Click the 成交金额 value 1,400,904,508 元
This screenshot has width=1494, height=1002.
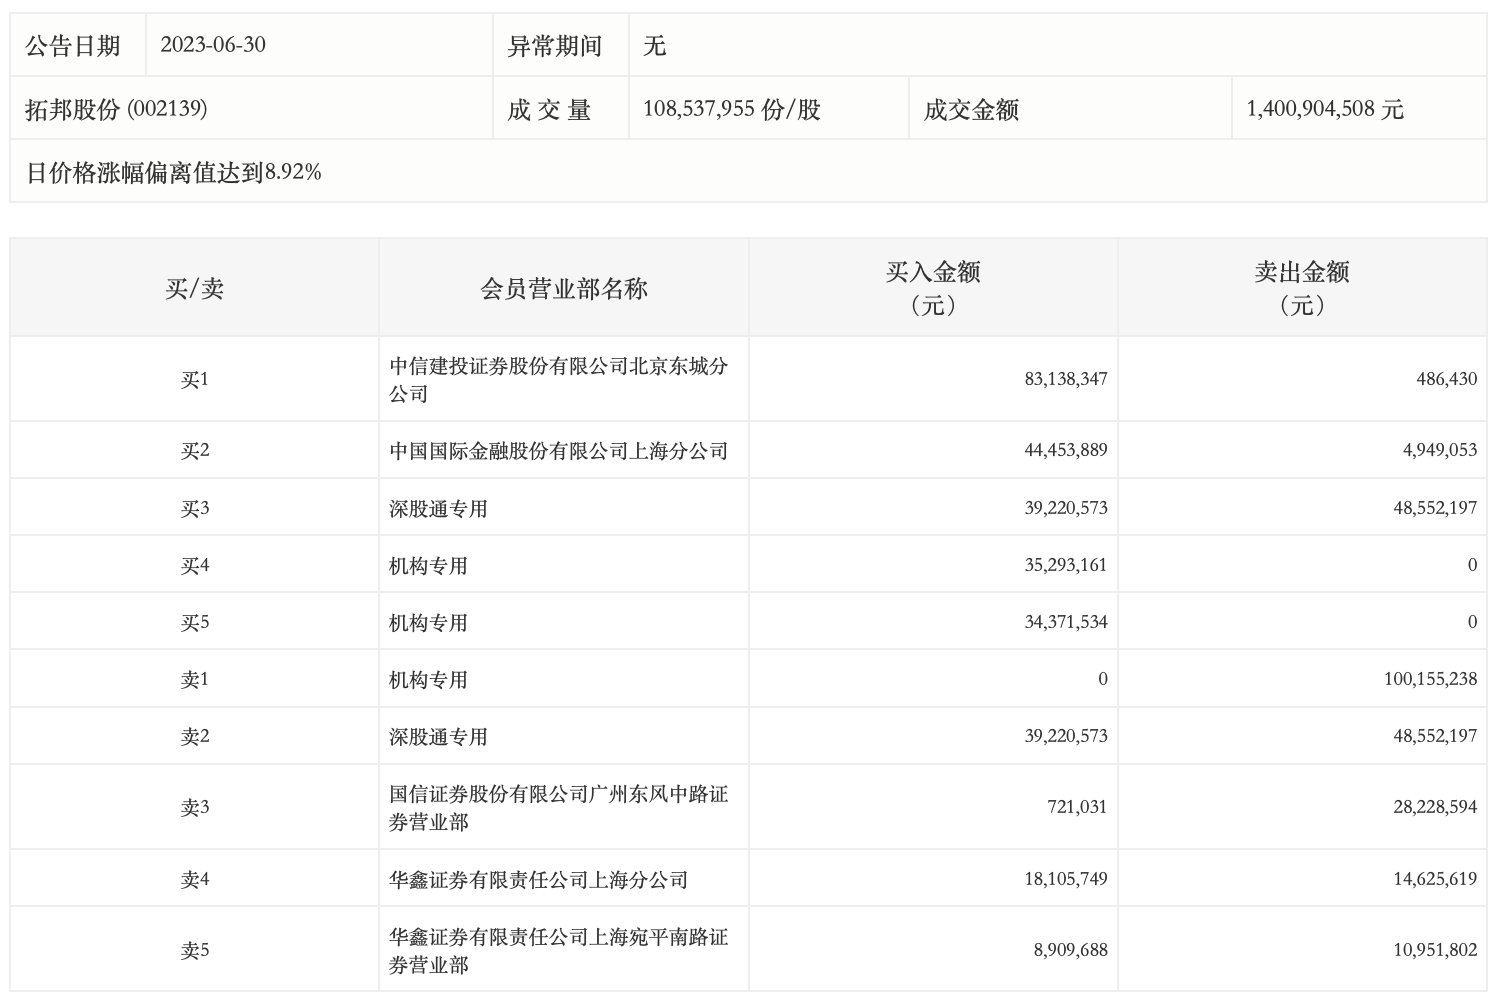pyautogui.click(x=1325, y=109)
